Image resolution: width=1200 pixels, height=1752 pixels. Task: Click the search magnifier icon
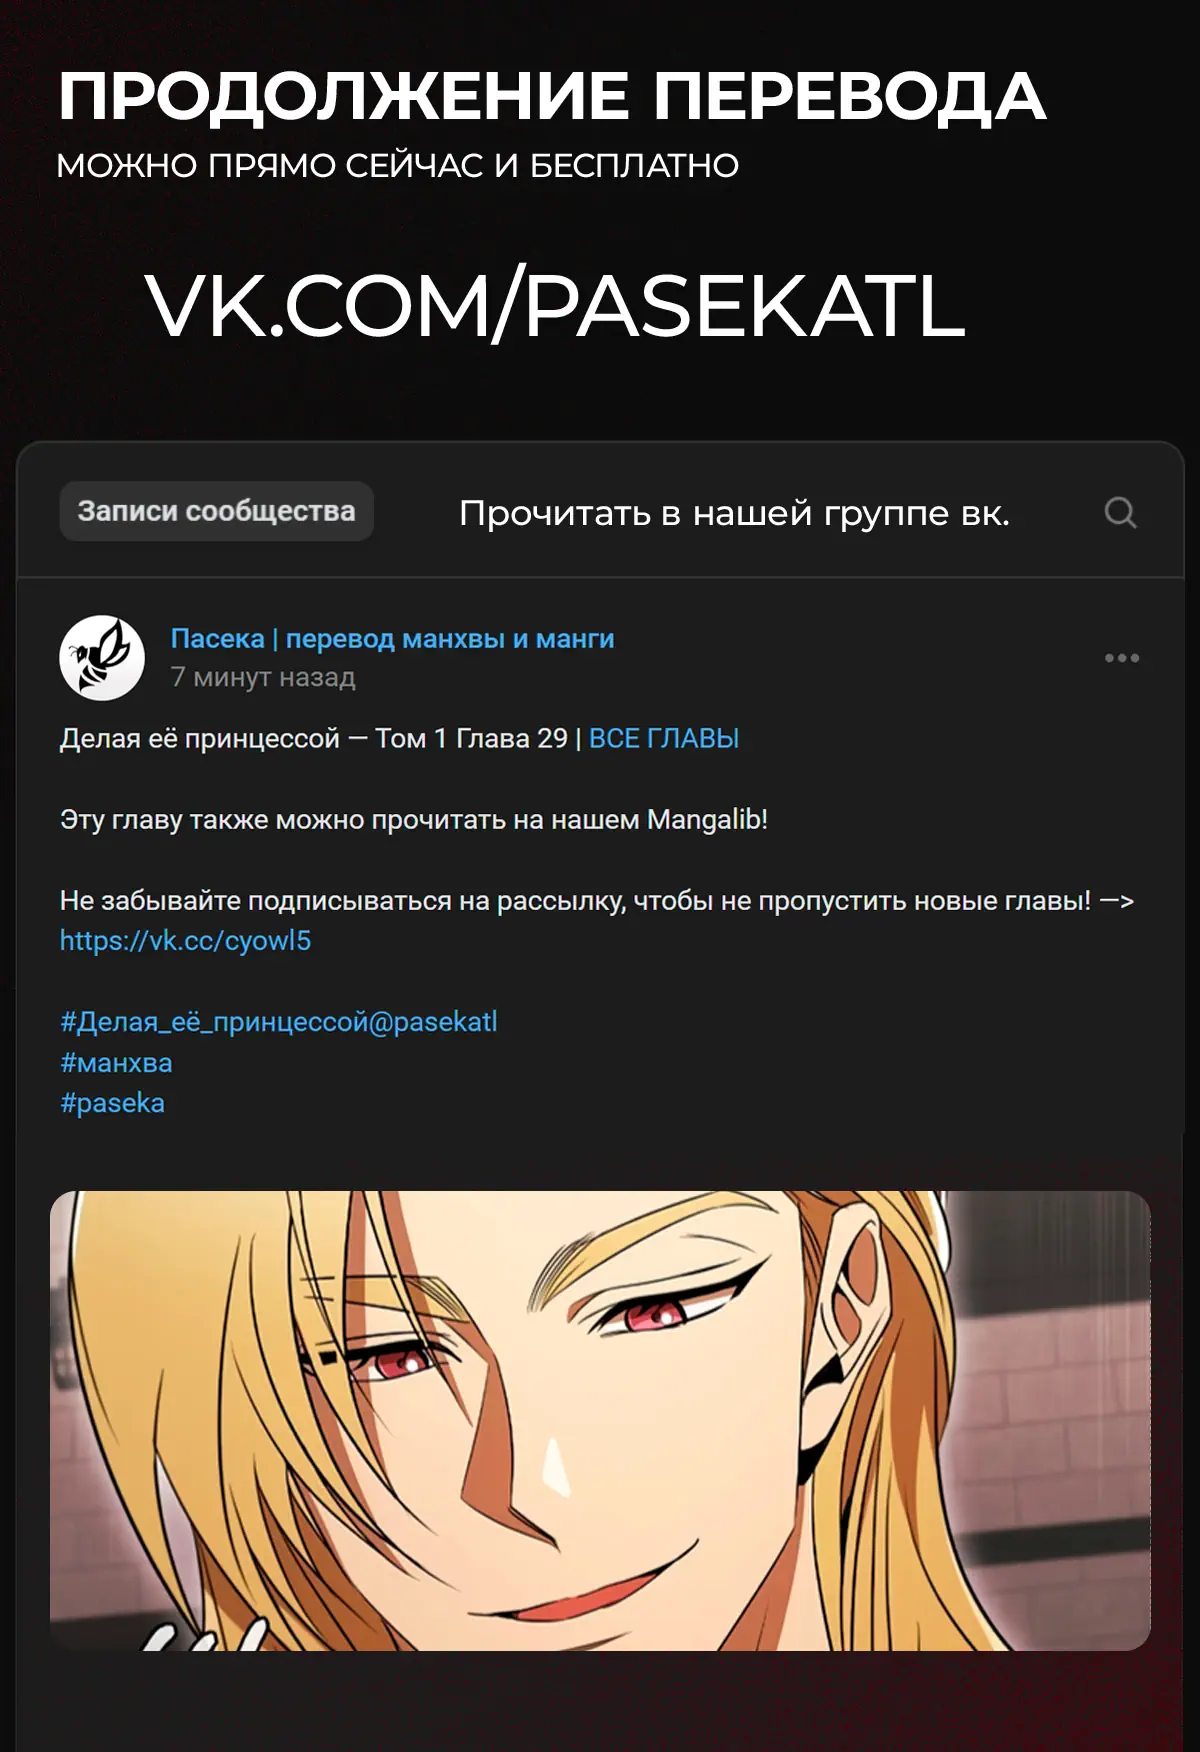click(x=1120, y=513)
